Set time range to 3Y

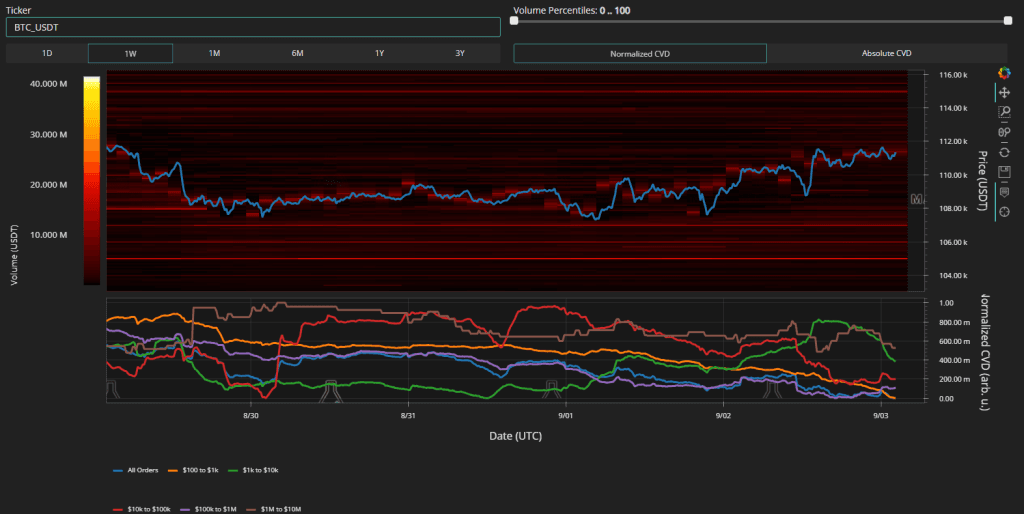459,53
